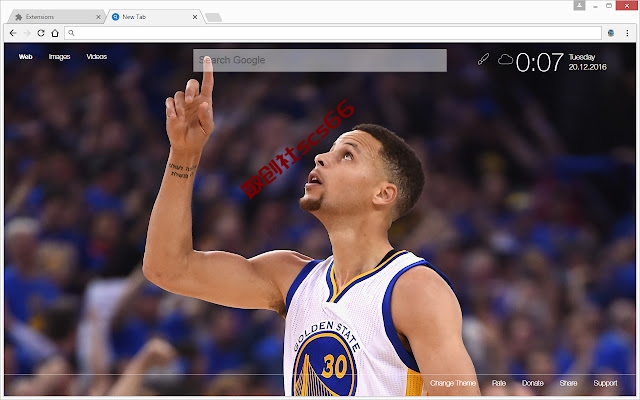The image size is (640, 400).
Task: Close the New Tab tab
Action: [x=195, y=17]
